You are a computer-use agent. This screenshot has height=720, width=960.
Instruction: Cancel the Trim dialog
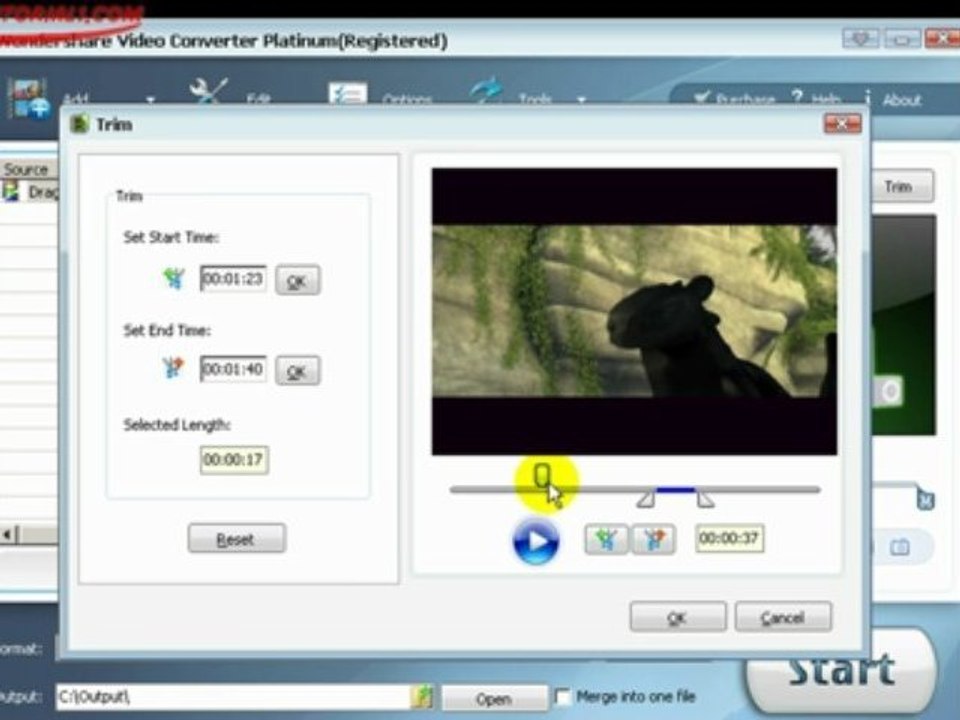click(783, 617)
